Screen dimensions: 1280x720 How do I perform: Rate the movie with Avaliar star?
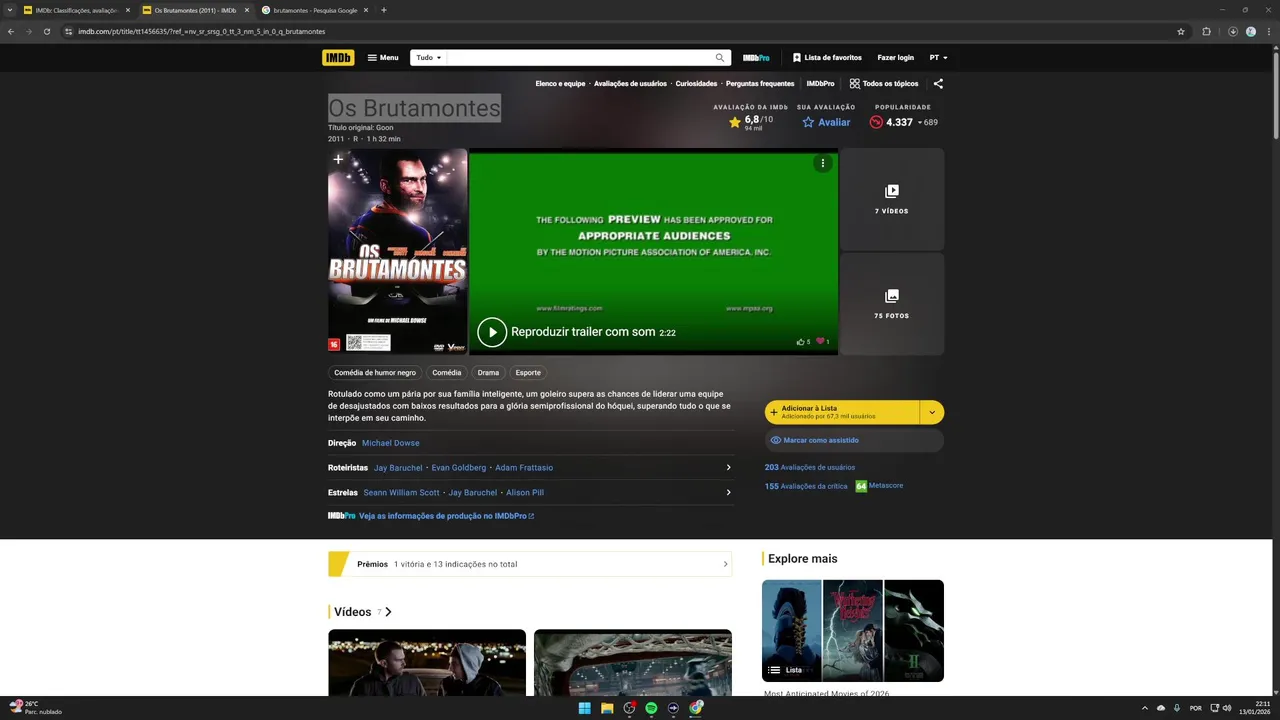point(826,122)
